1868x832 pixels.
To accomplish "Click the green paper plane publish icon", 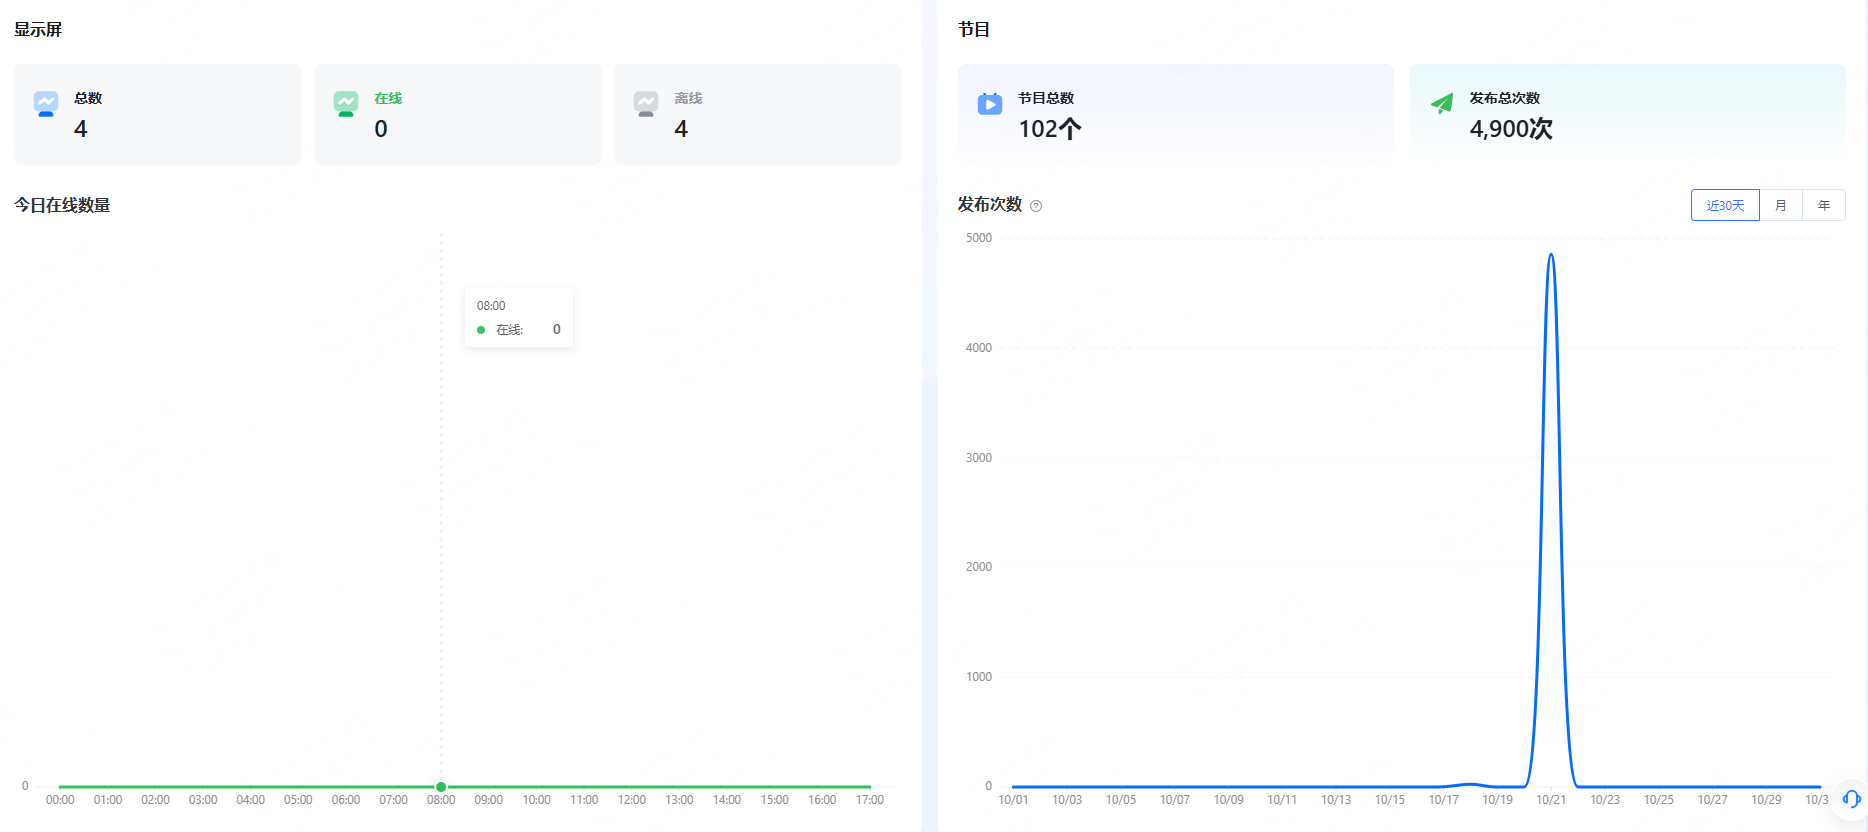I will 1442,104.
